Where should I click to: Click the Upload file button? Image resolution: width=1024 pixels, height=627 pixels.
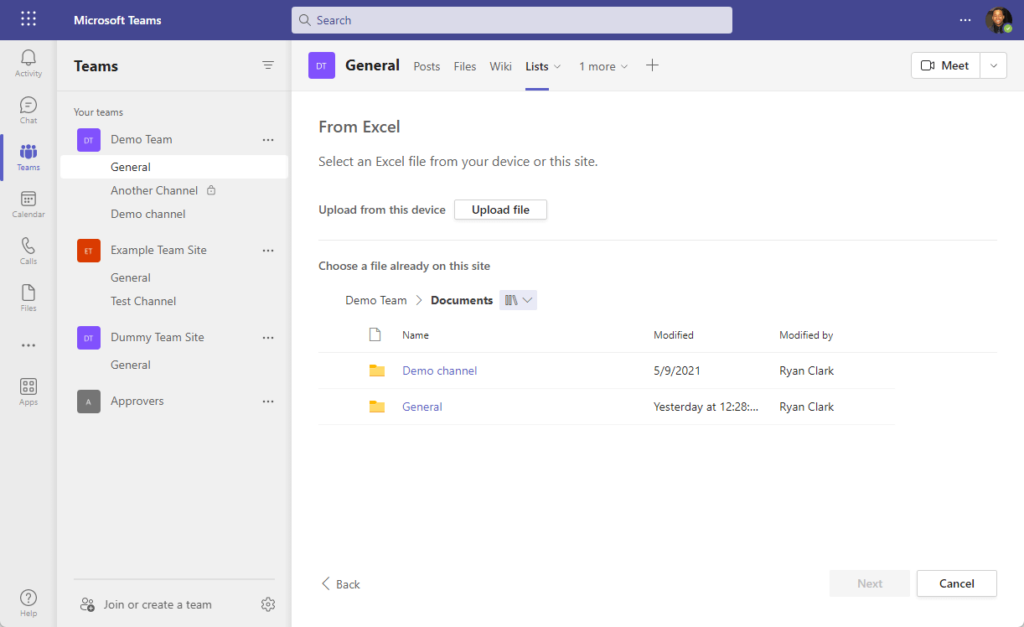[500, 210]
